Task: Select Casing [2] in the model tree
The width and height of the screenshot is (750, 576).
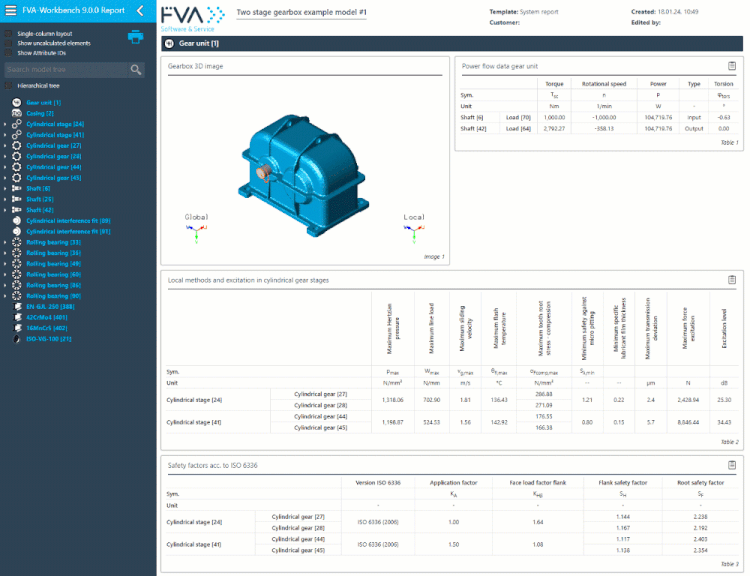Action: pyautogui.click(x=40, y=113)
